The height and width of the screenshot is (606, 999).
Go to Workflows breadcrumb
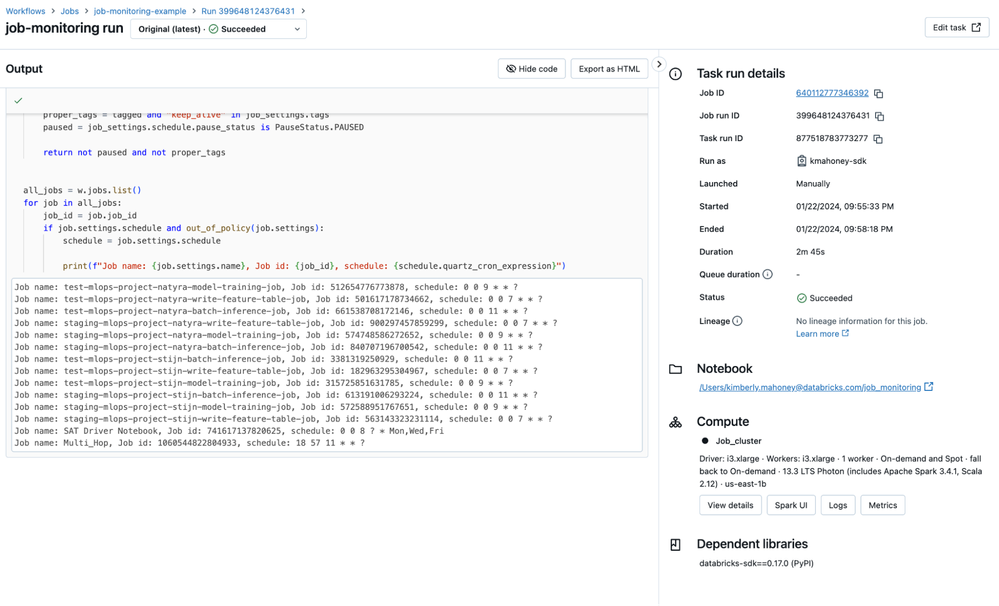[25, 11]
